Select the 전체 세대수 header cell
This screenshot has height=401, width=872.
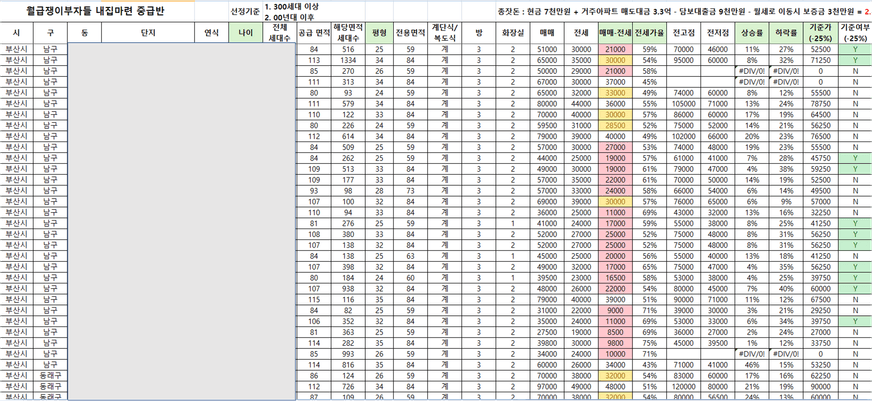tap(279, 33)
